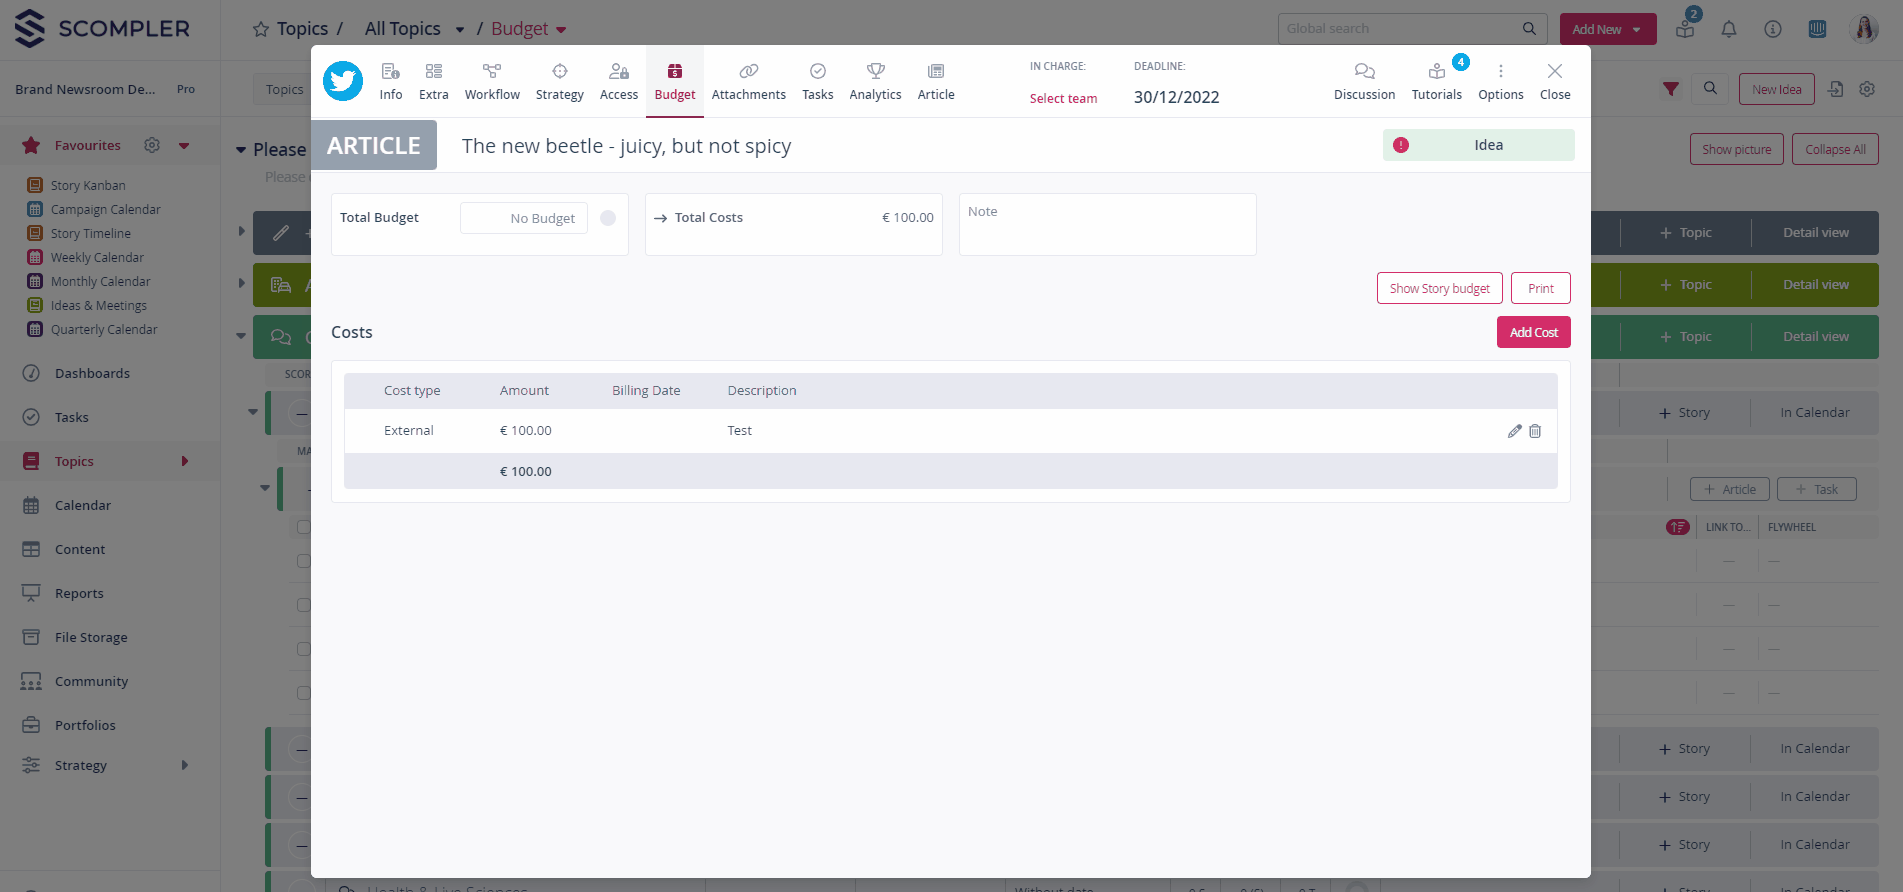Screen dimensions: 1903x892
Task: Click the No Budget input field
Action: (522, 218)
